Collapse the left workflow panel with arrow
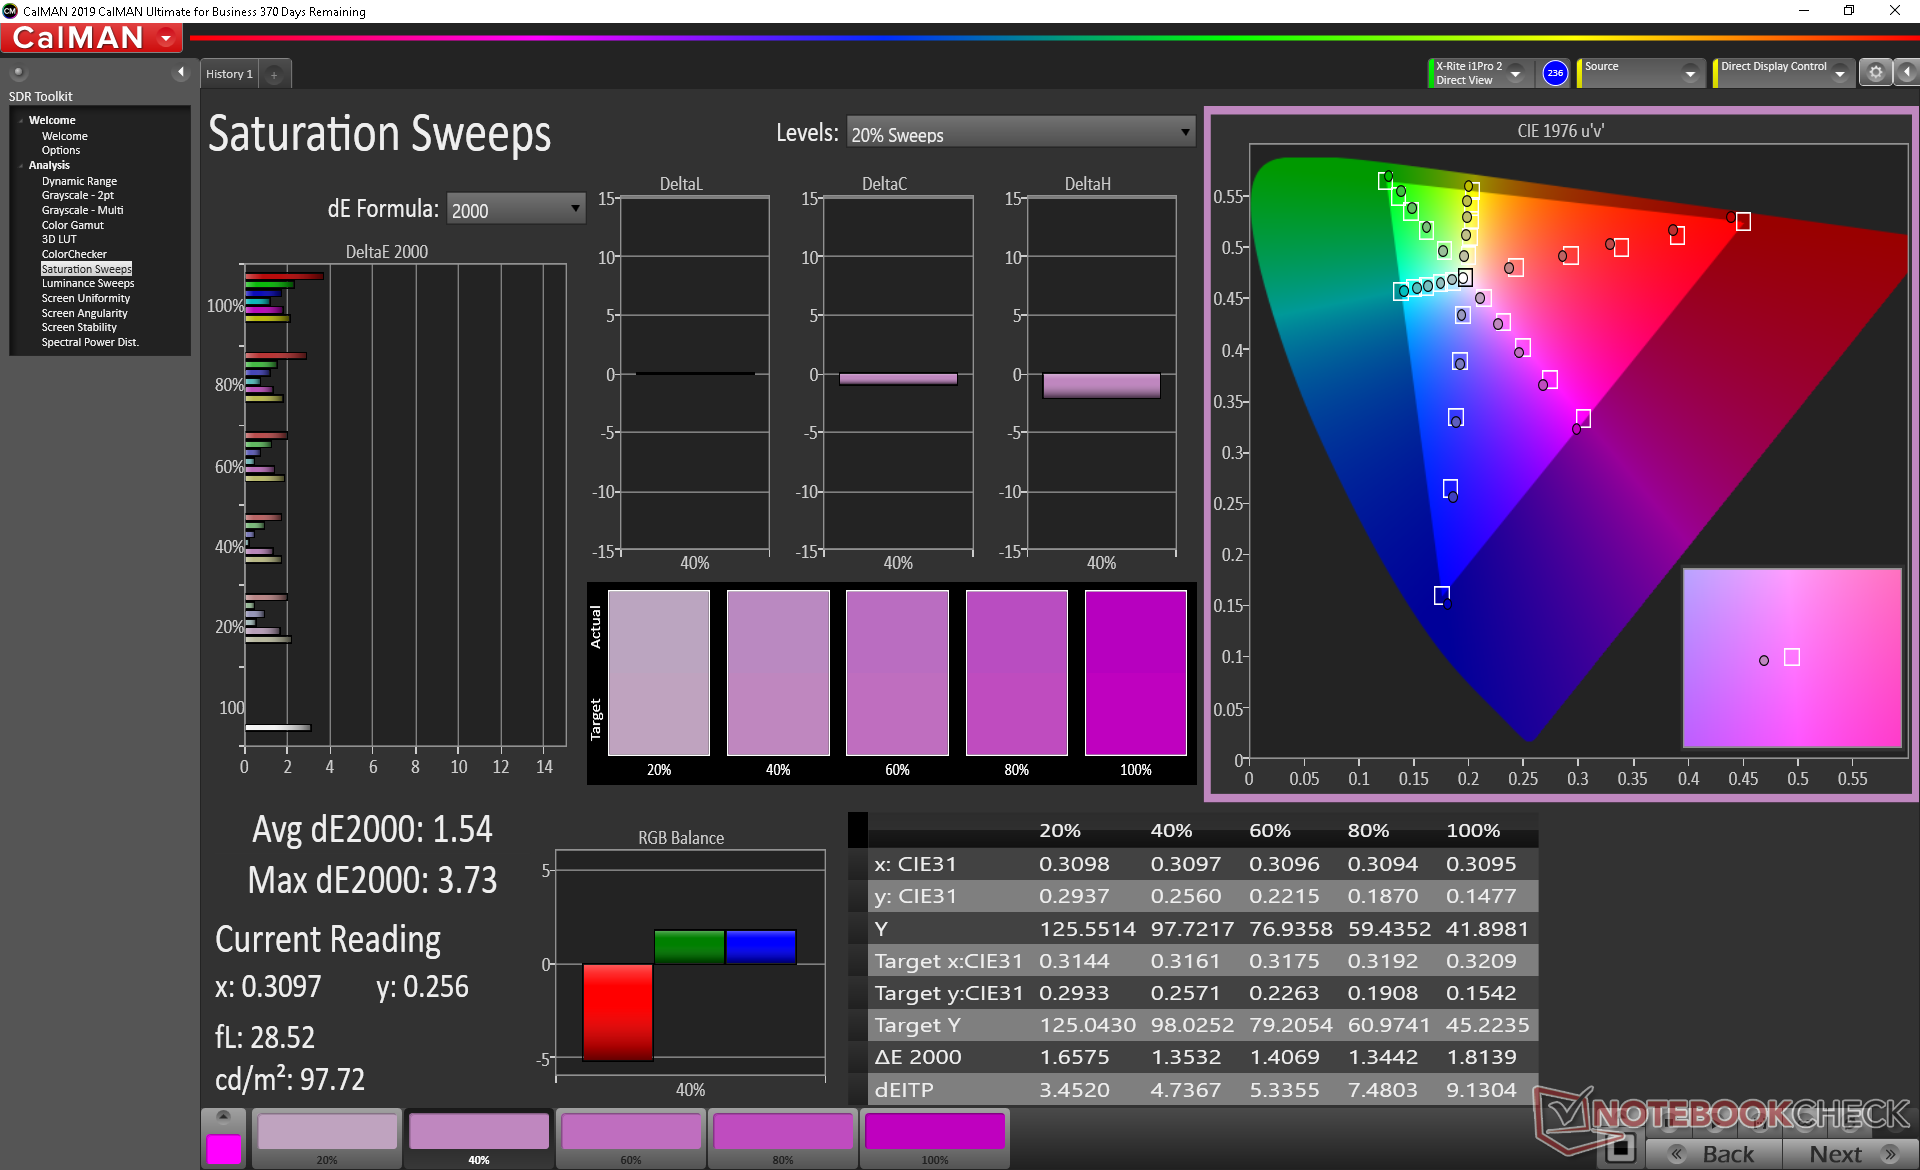Screen dimensions: 1920x1170 [x=181, y=72]
